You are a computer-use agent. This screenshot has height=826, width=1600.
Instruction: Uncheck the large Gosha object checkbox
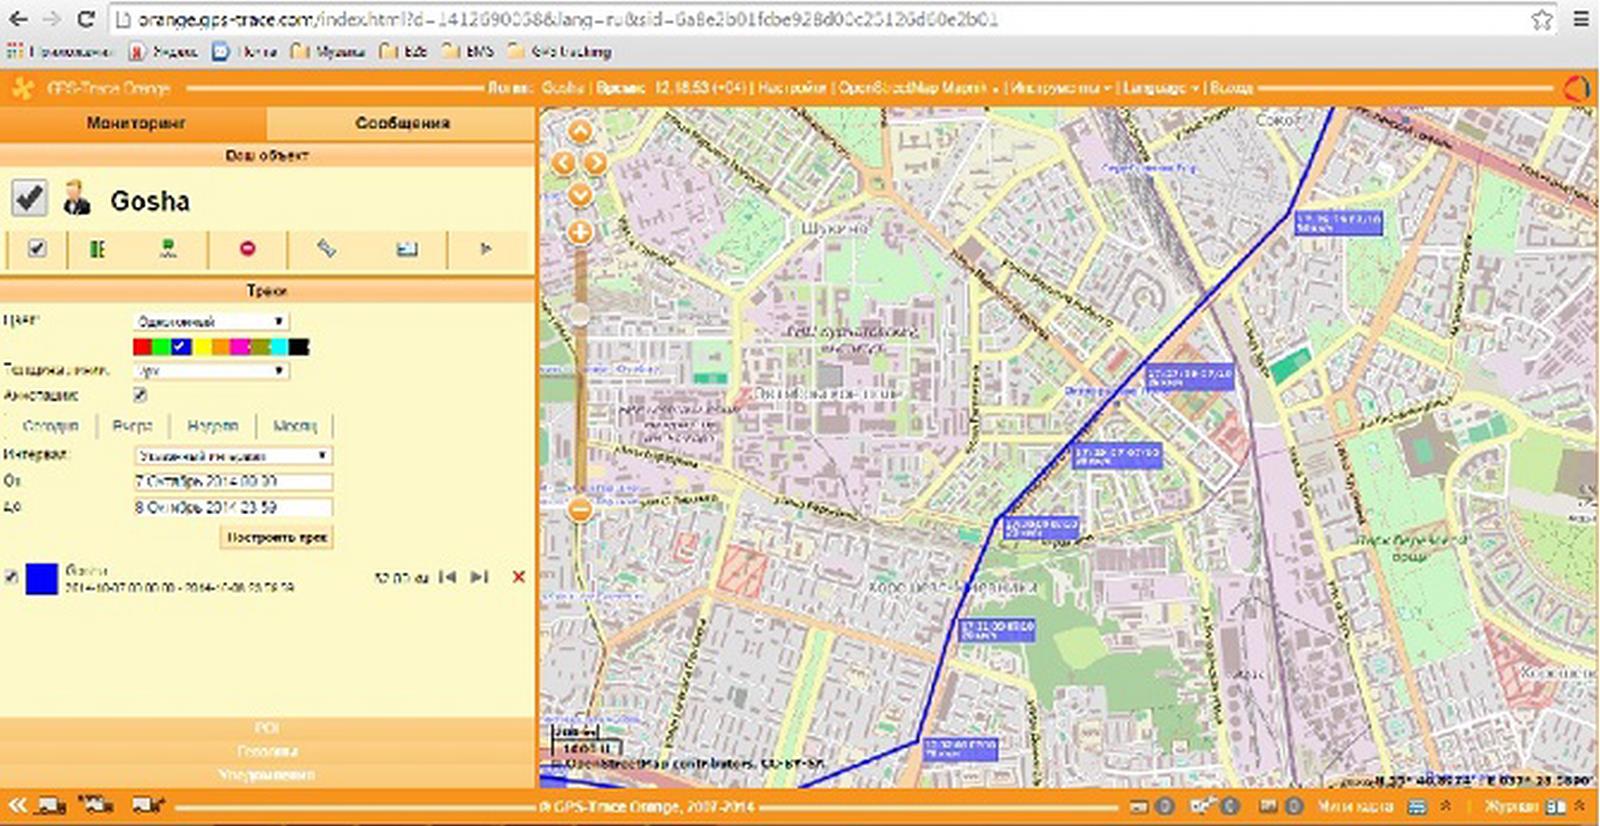click(29, 198)
